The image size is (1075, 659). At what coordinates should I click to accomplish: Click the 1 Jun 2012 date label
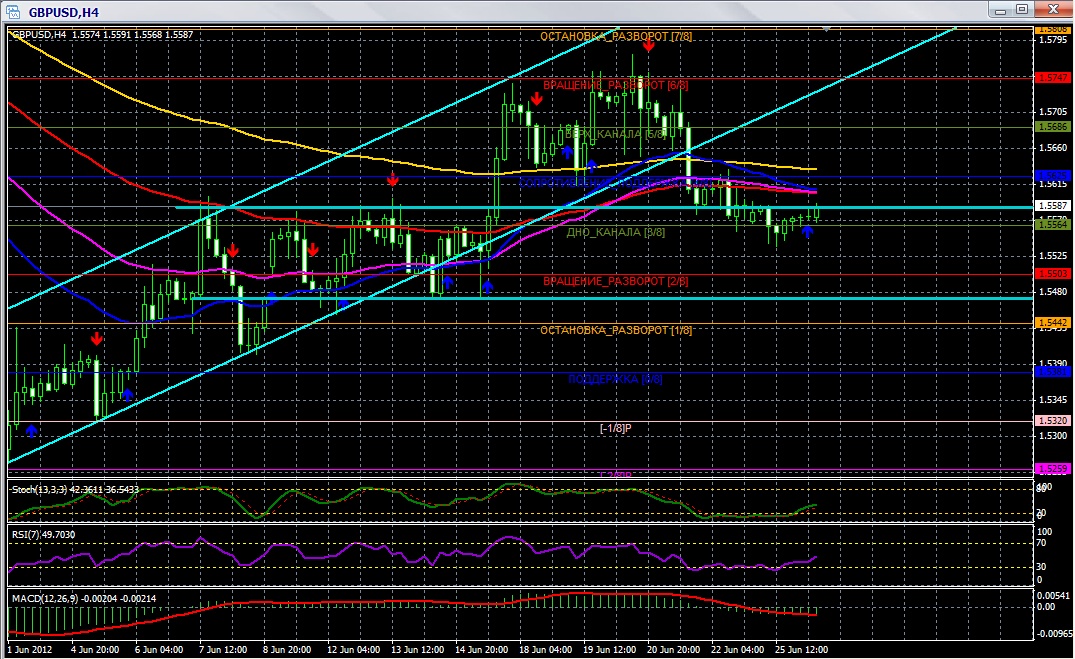(x=29, y=649)
